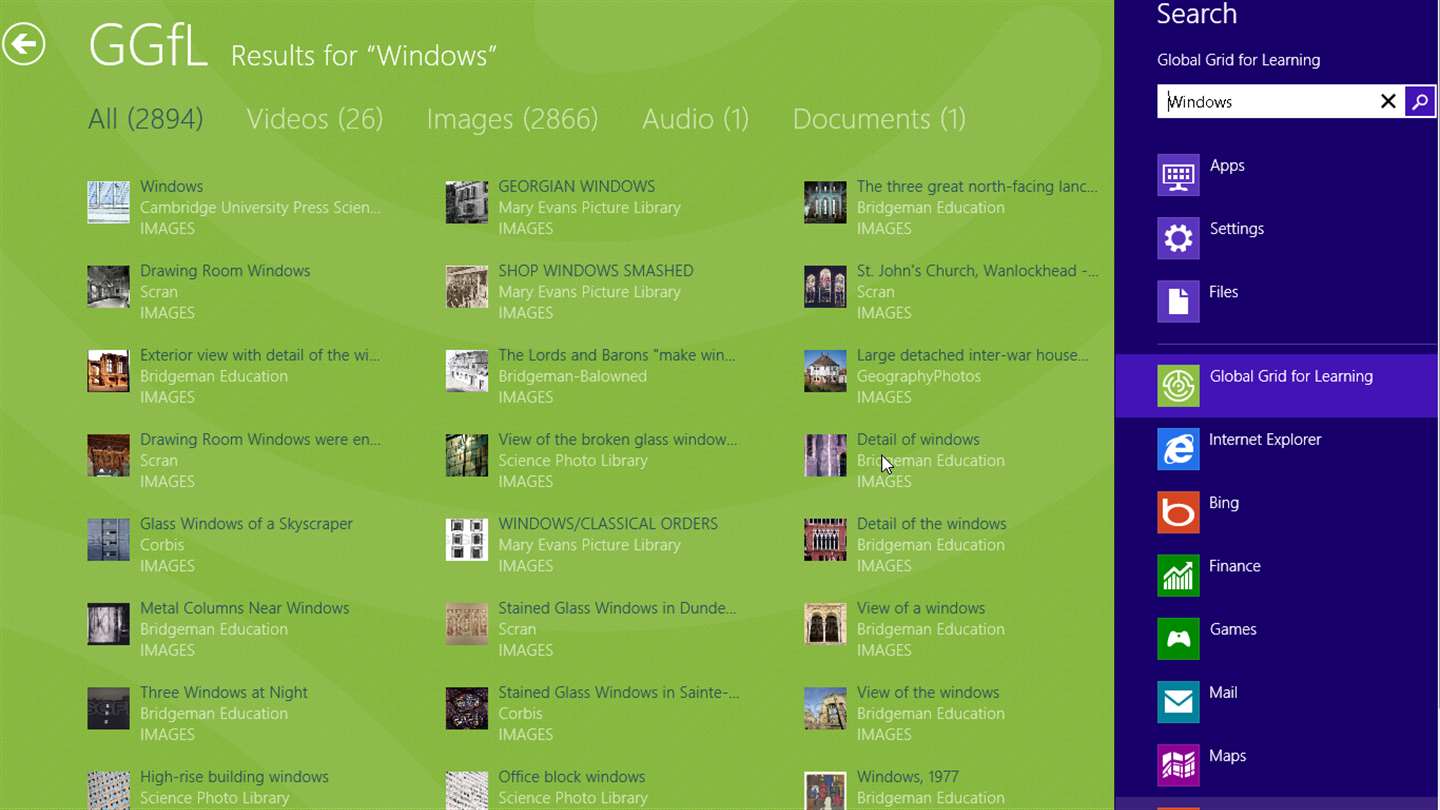
Task: Click the Games controller icon
Action: pyautogui.click(x=1178, y=639)
